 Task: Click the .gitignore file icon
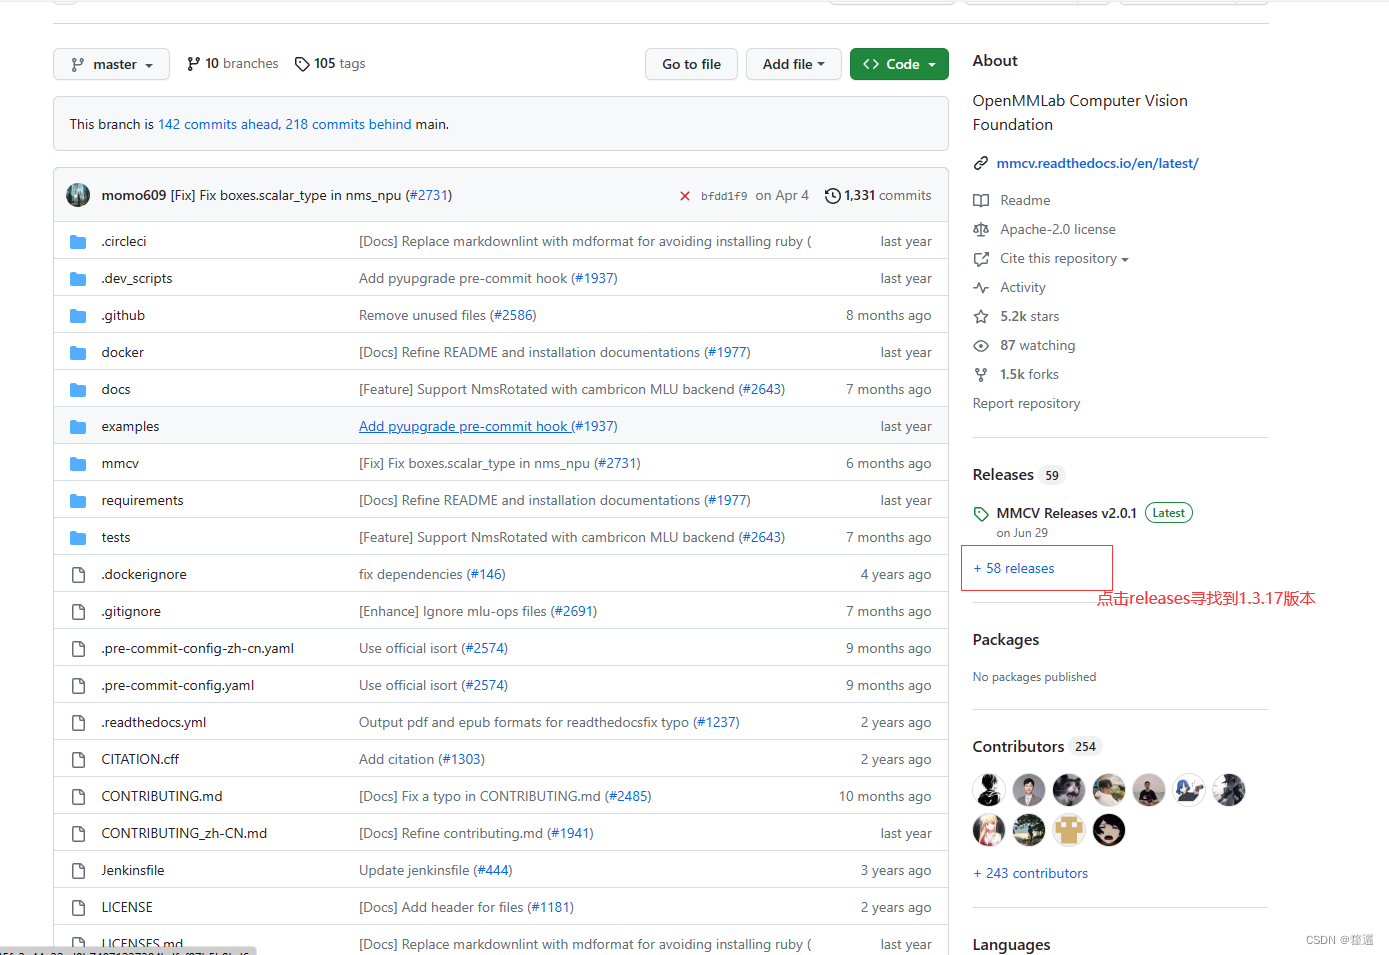click(78, 611)
